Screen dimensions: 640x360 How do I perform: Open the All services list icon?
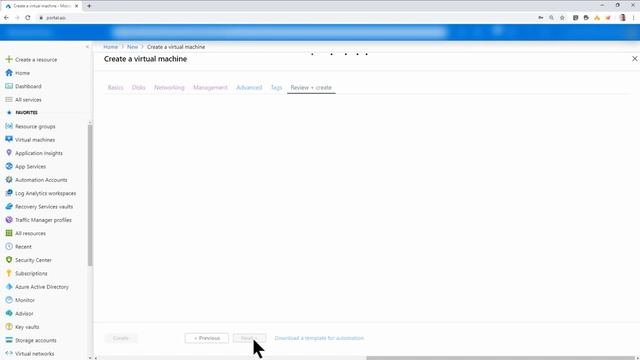point(9,100)
